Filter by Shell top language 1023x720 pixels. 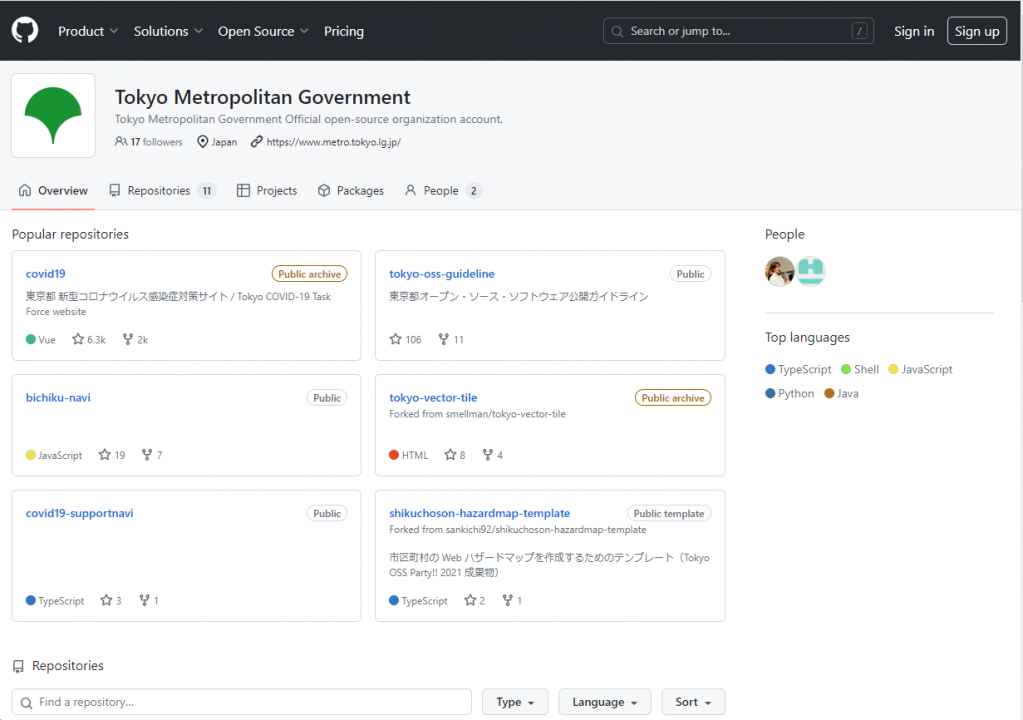click(860, 369)
